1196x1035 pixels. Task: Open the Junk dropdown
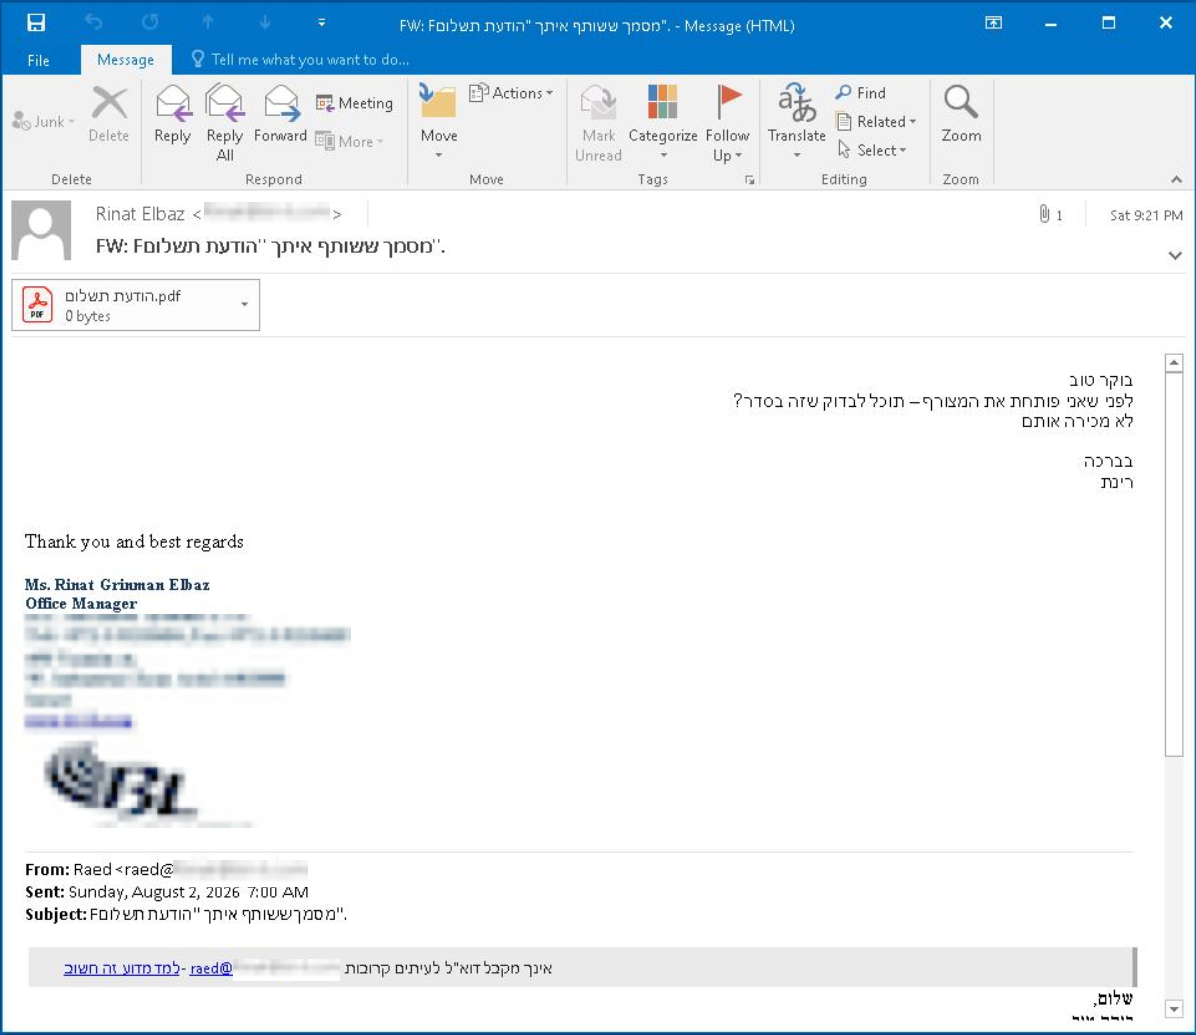(x=43, y=121)
